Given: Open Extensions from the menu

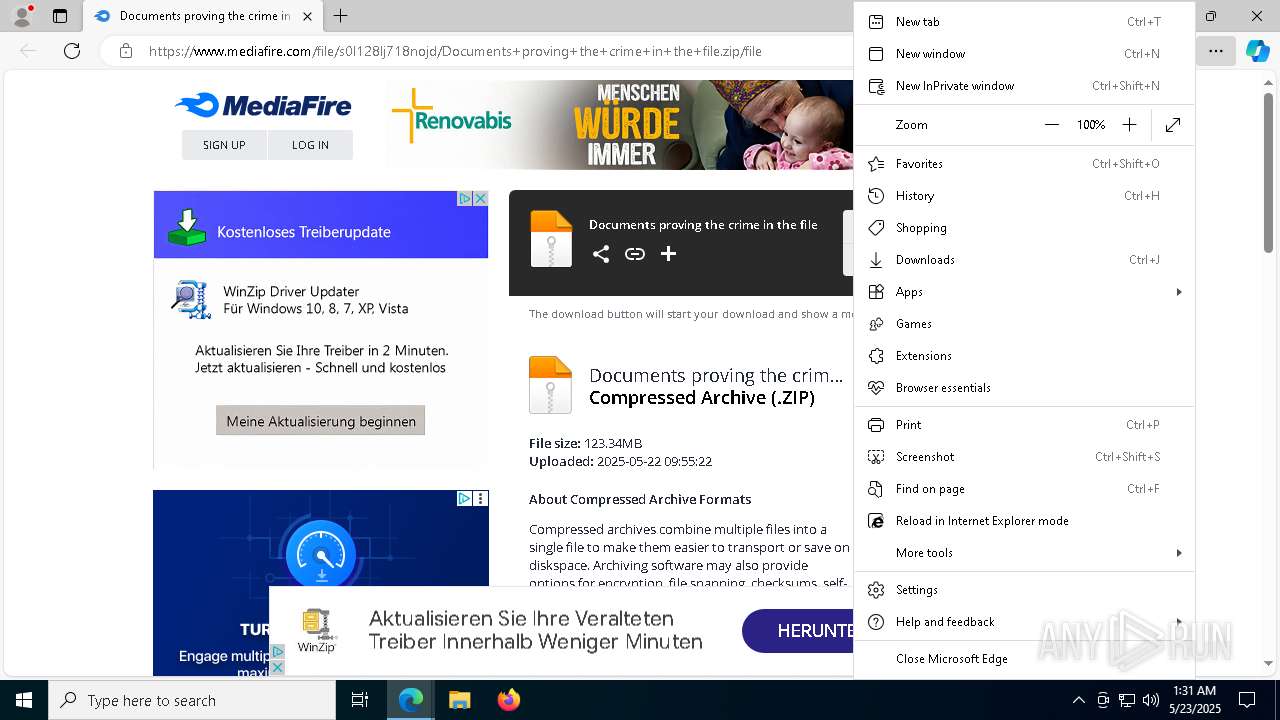Looking at the screenshot, I should 1024,355.
